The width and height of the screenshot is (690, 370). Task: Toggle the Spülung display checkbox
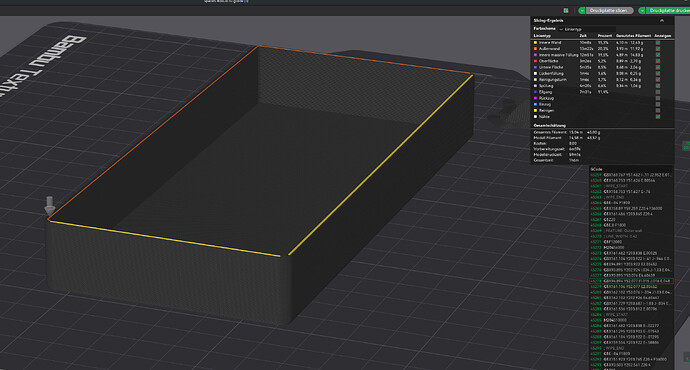(657, 86)
